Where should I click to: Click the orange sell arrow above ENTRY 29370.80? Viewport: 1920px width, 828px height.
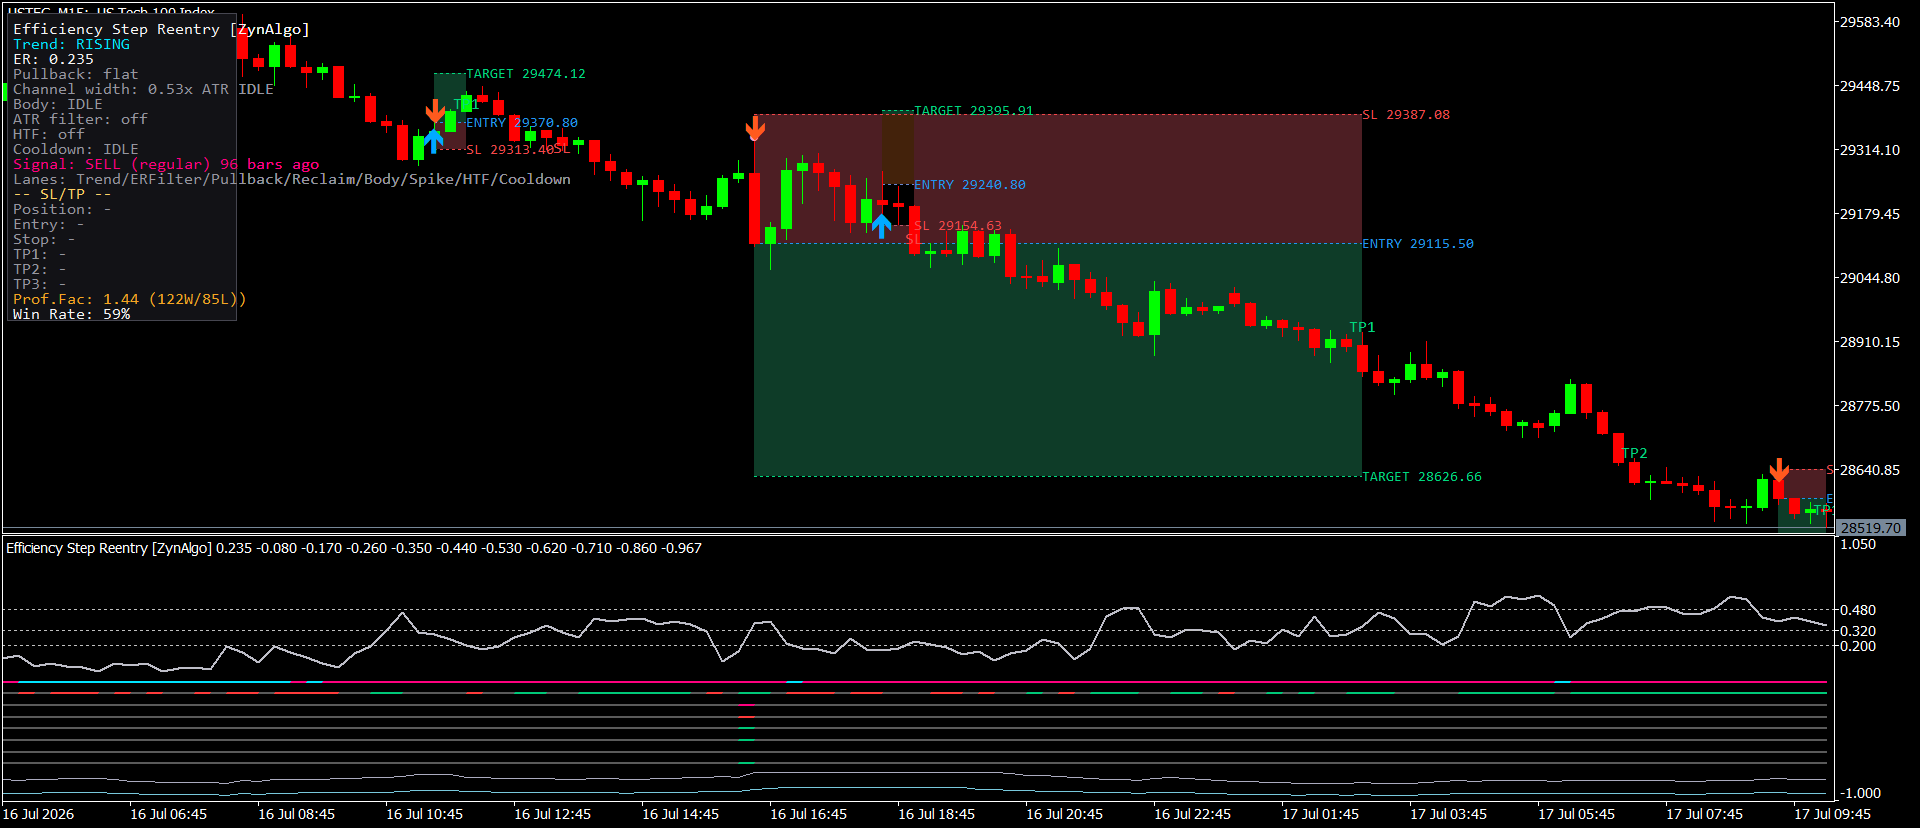pyautogui.click(x=435, y=111)
